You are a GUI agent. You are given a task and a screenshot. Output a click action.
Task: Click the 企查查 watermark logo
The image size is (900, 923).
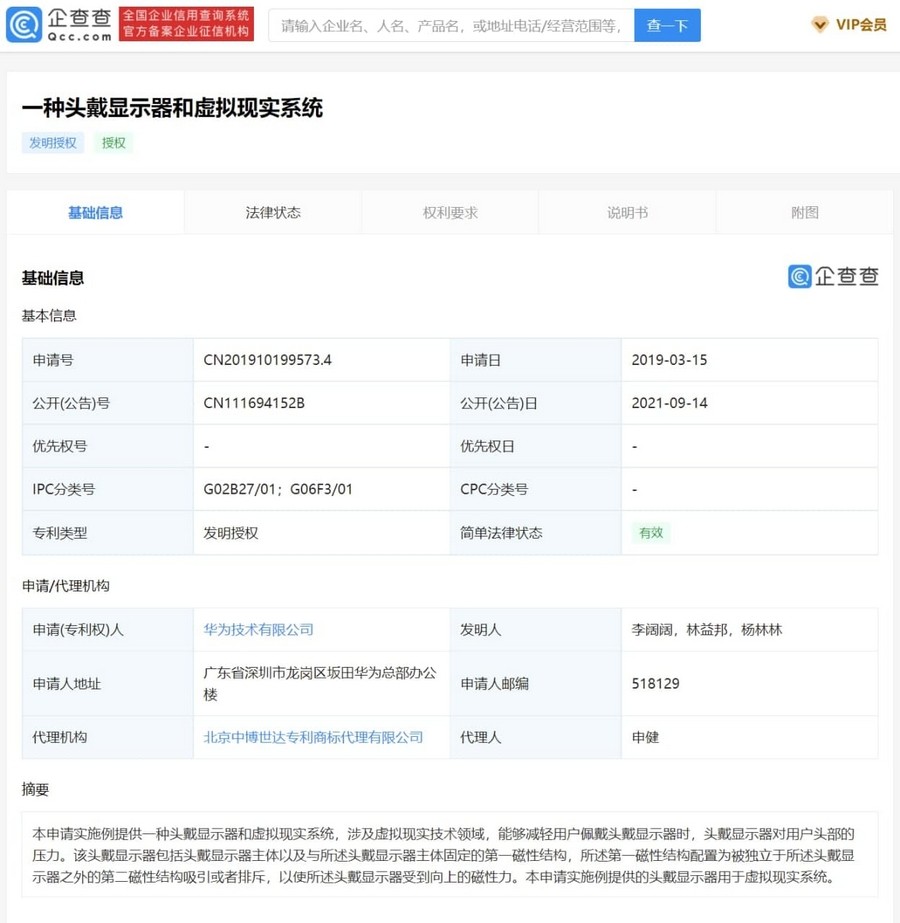(x=832, y=277)
